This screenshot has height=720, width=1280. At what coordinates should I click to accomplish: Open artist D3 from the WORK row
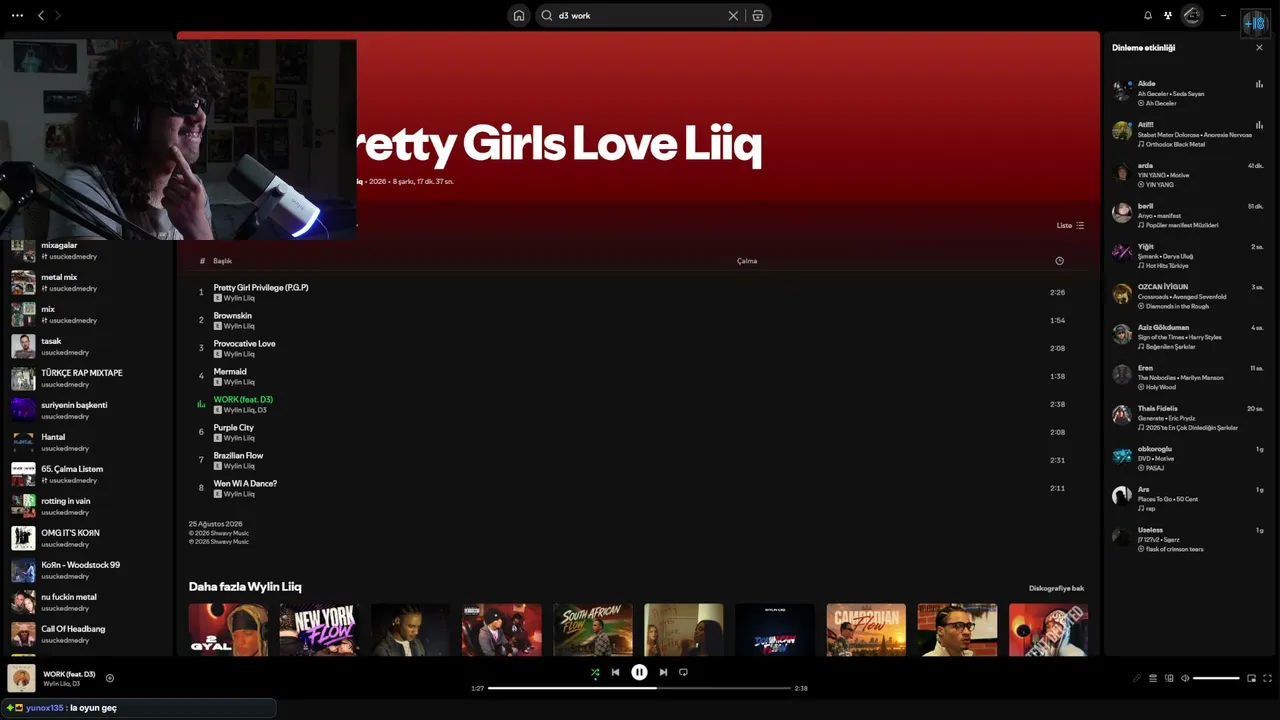click(262, 410)
